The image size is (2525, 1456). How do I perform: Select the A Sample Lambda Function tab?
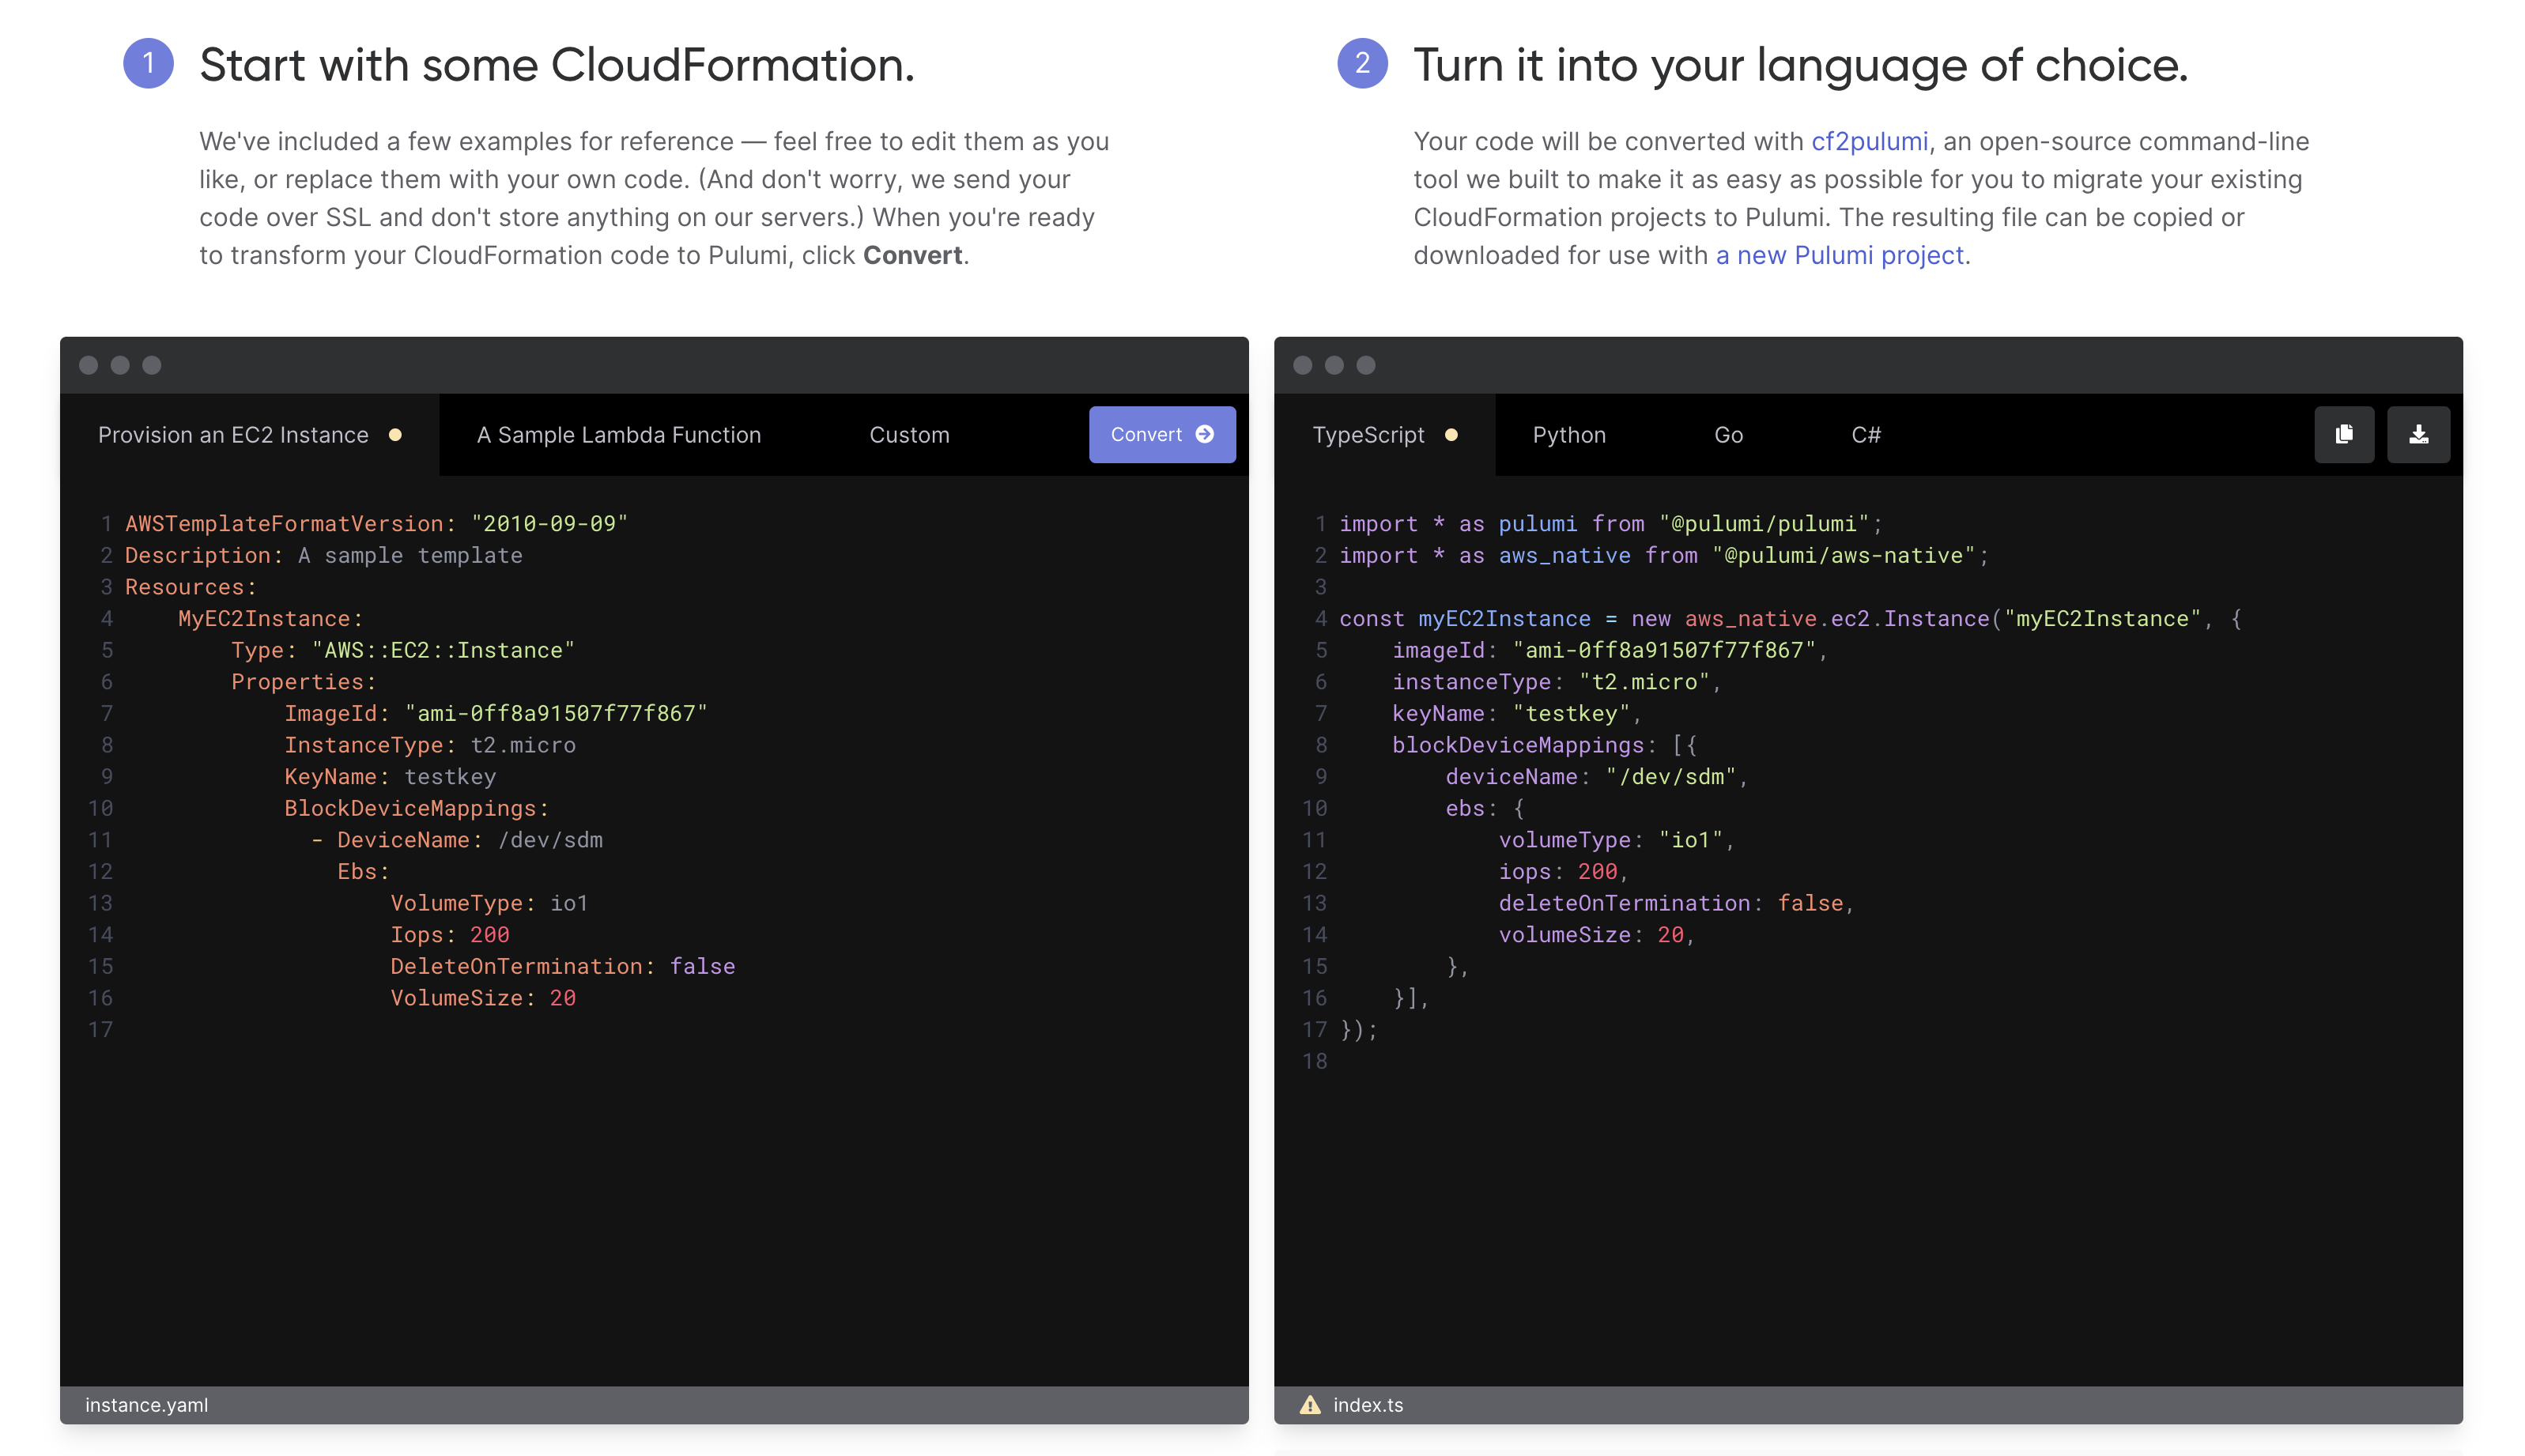tap(619, 435)
